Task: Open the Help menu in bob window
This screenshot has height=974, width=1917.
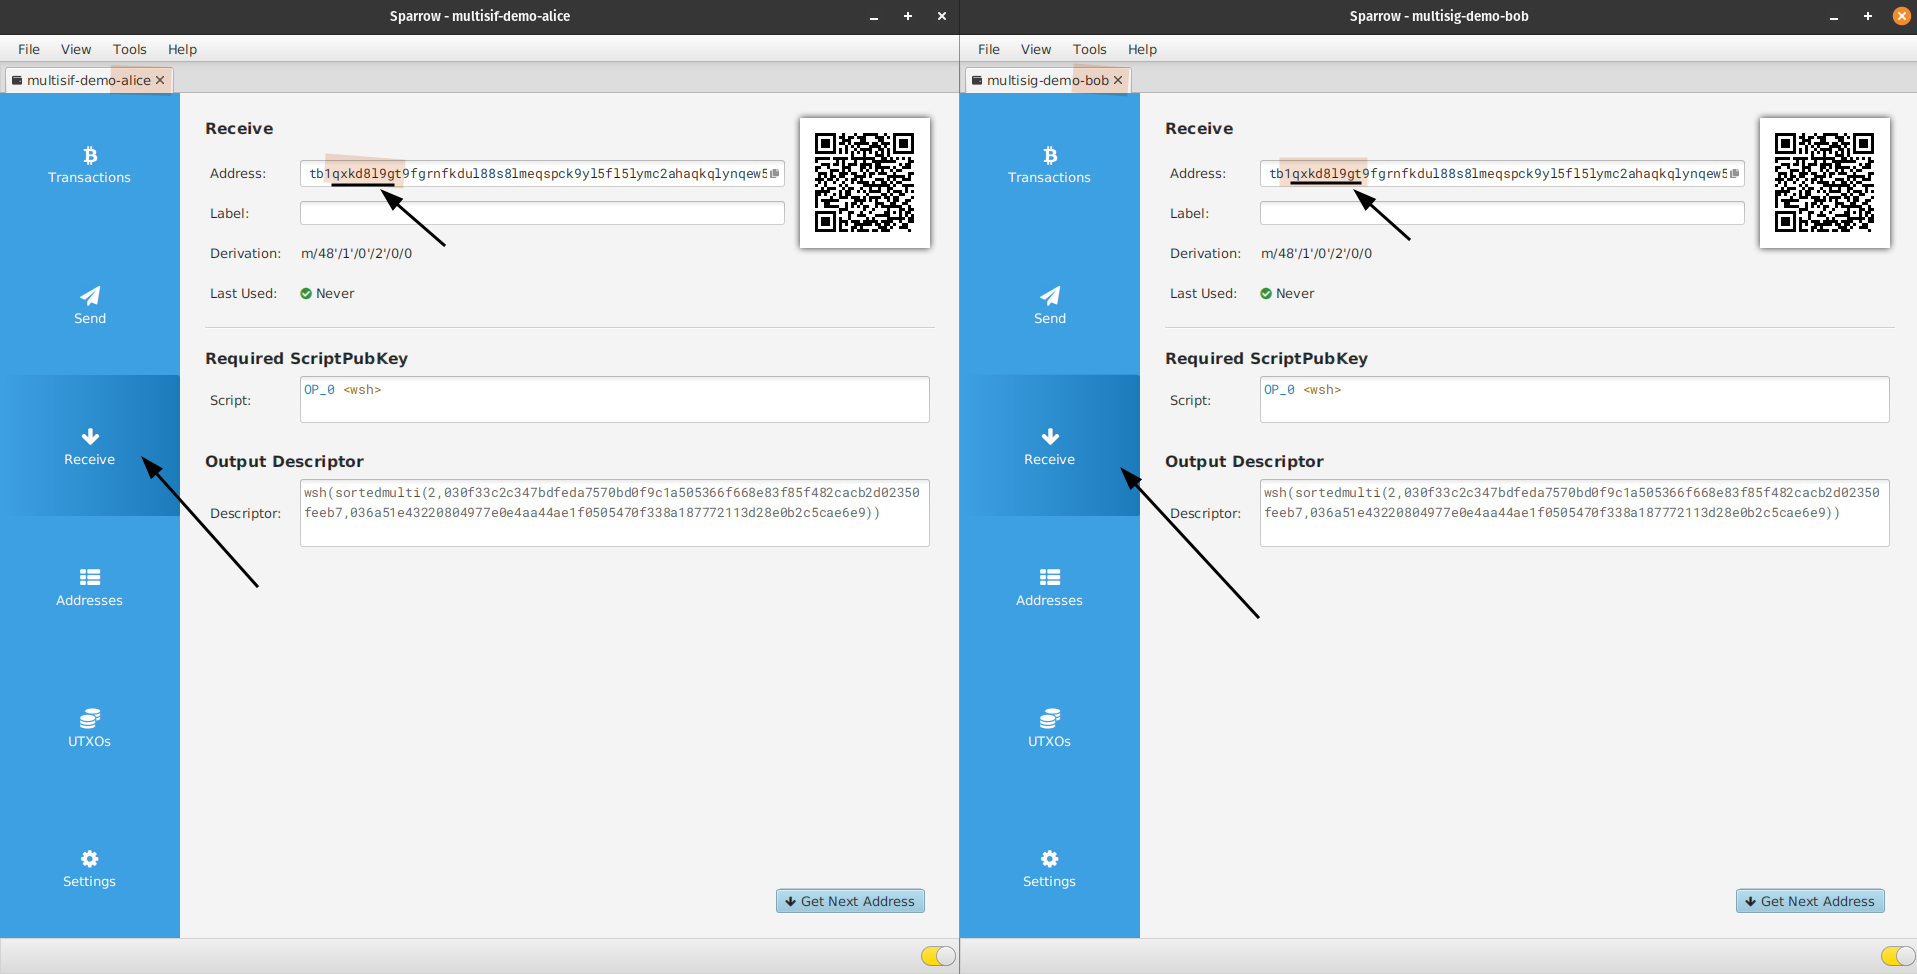Action: tap(1142, 49)
